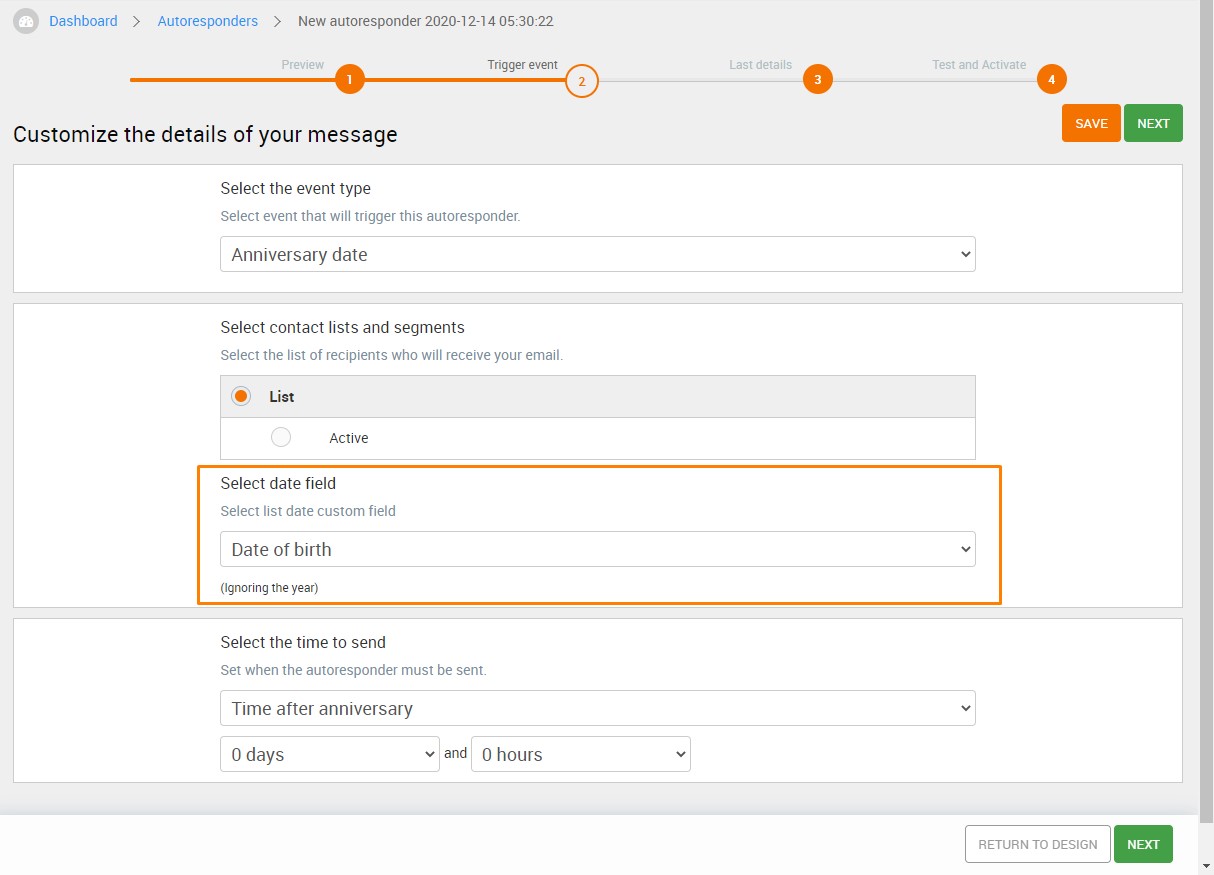Go to step 3 Last details circle
1214x875 pixels.
[817, 80]
